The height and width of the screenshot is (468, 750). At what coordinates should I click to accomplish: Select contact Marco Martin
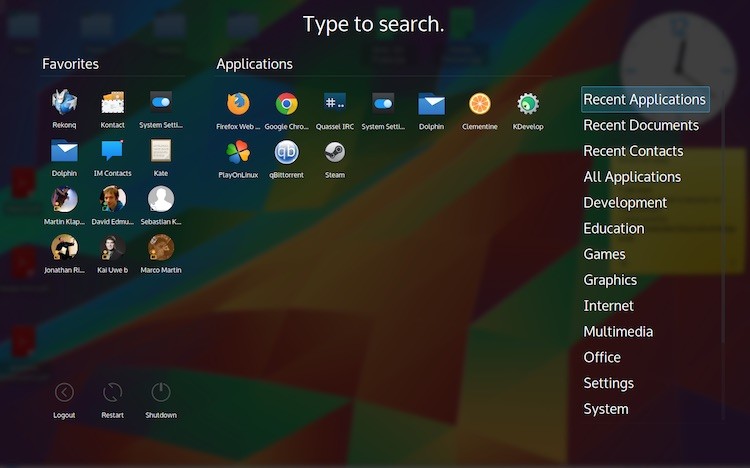161,254
